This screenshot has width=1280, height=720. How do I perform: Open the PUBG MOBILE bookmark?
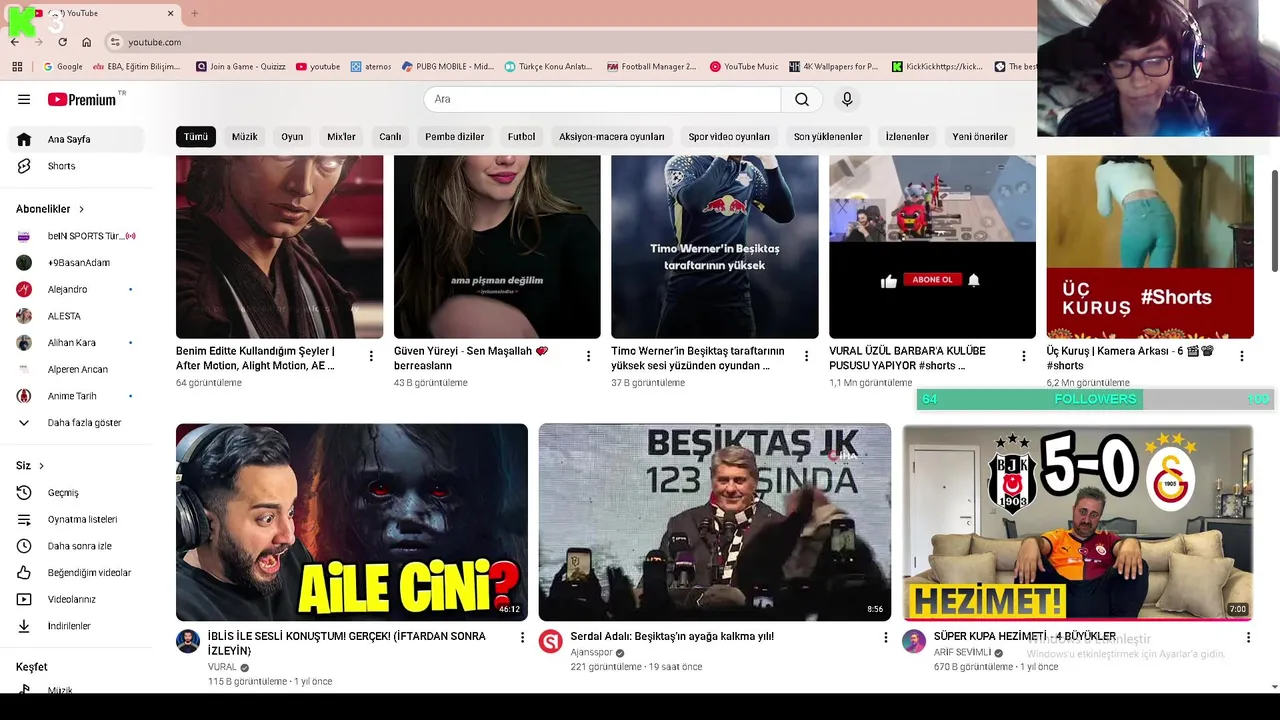pyautogui.click(x=448, y=67)
